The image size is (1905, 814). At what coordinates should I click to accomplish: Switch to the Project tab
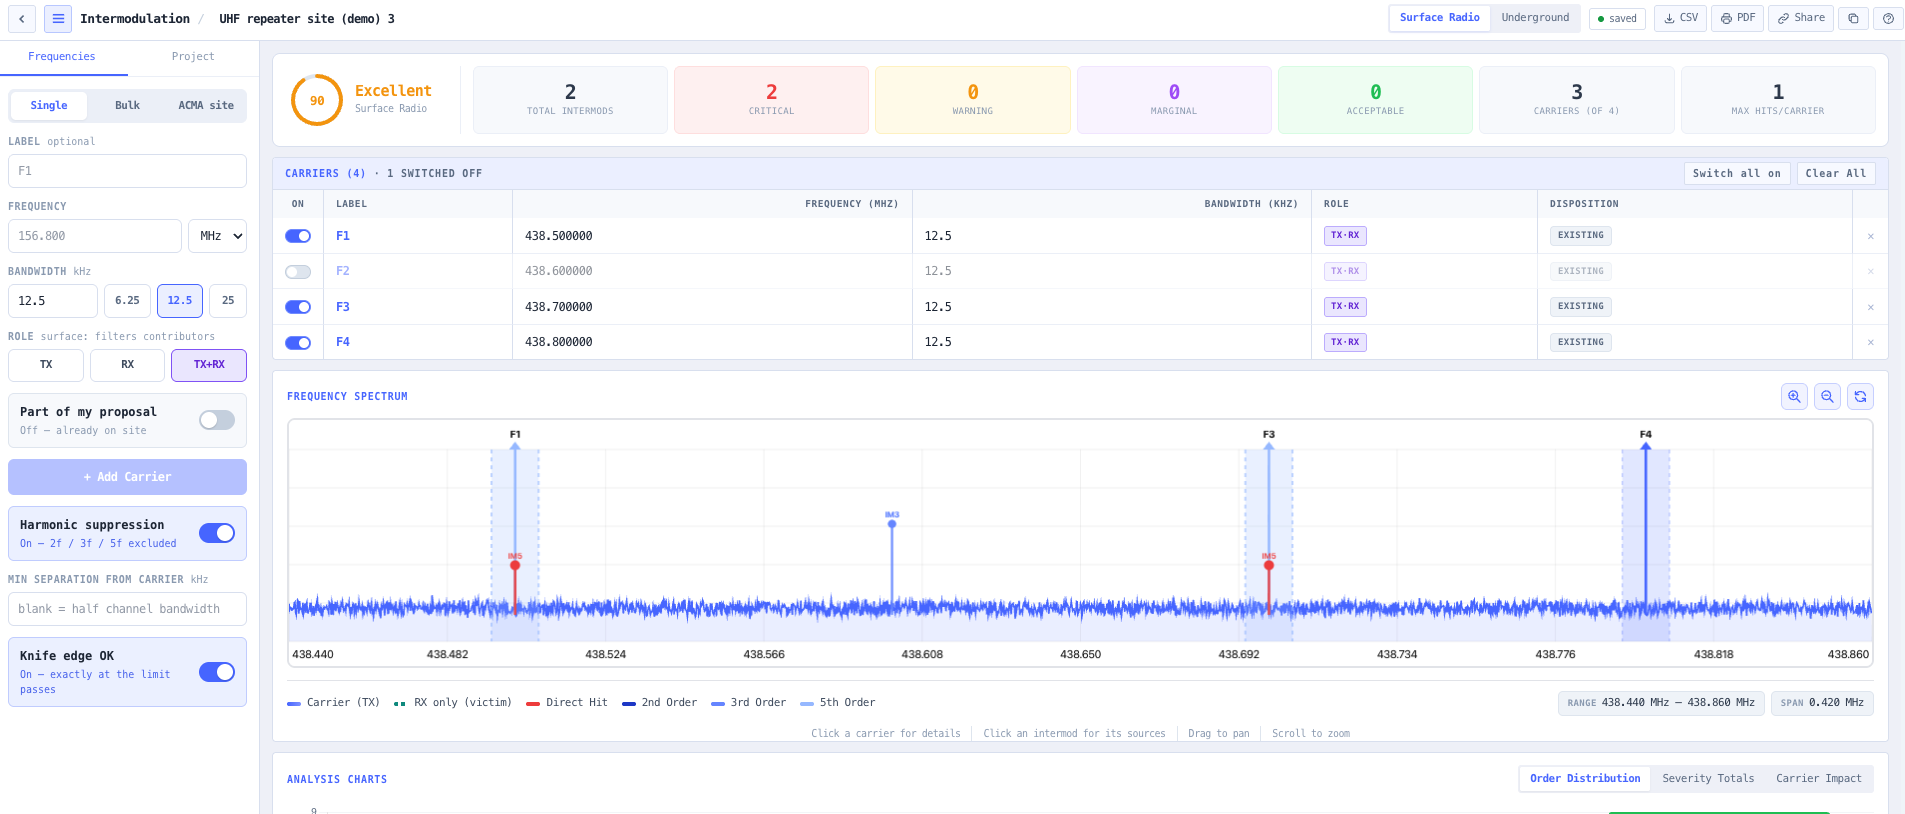(193, 57)
